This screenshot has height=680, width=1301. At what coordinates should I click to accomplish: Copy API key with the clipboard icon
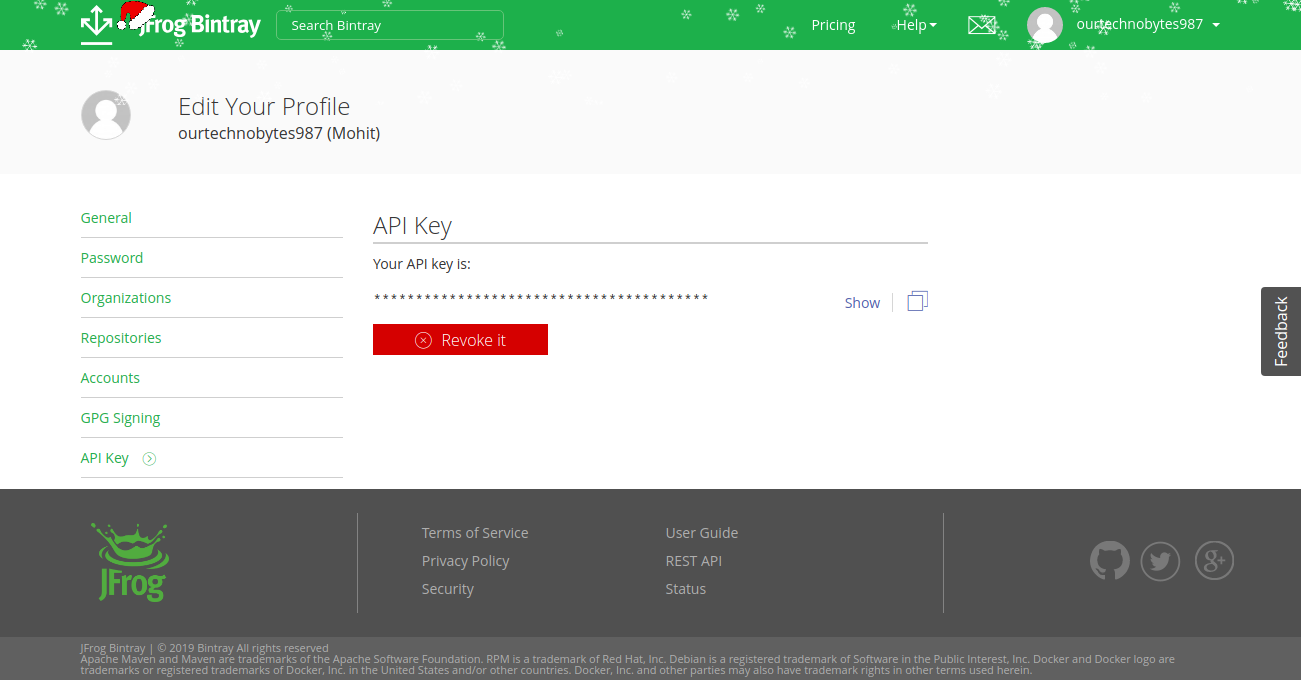click(x=918, y=301)
